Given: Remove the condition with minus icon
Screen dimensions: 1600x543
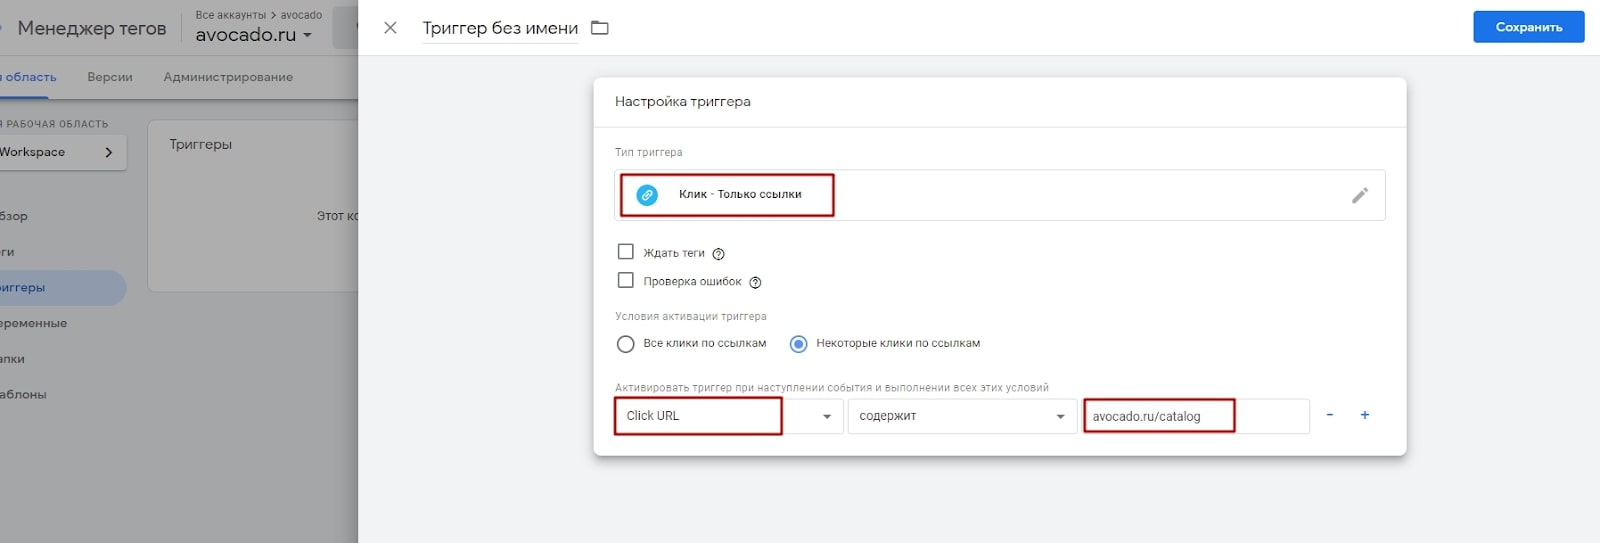Looking at the screenshot, I should (1329, 415).
